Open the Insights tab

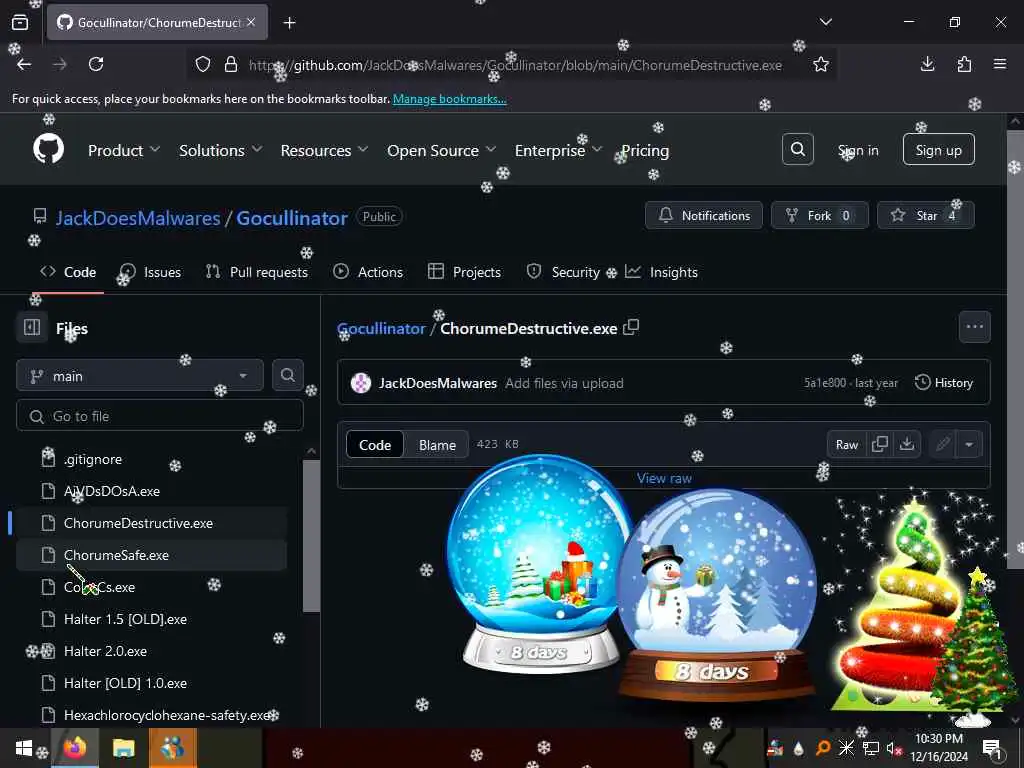tap(661, 272)
